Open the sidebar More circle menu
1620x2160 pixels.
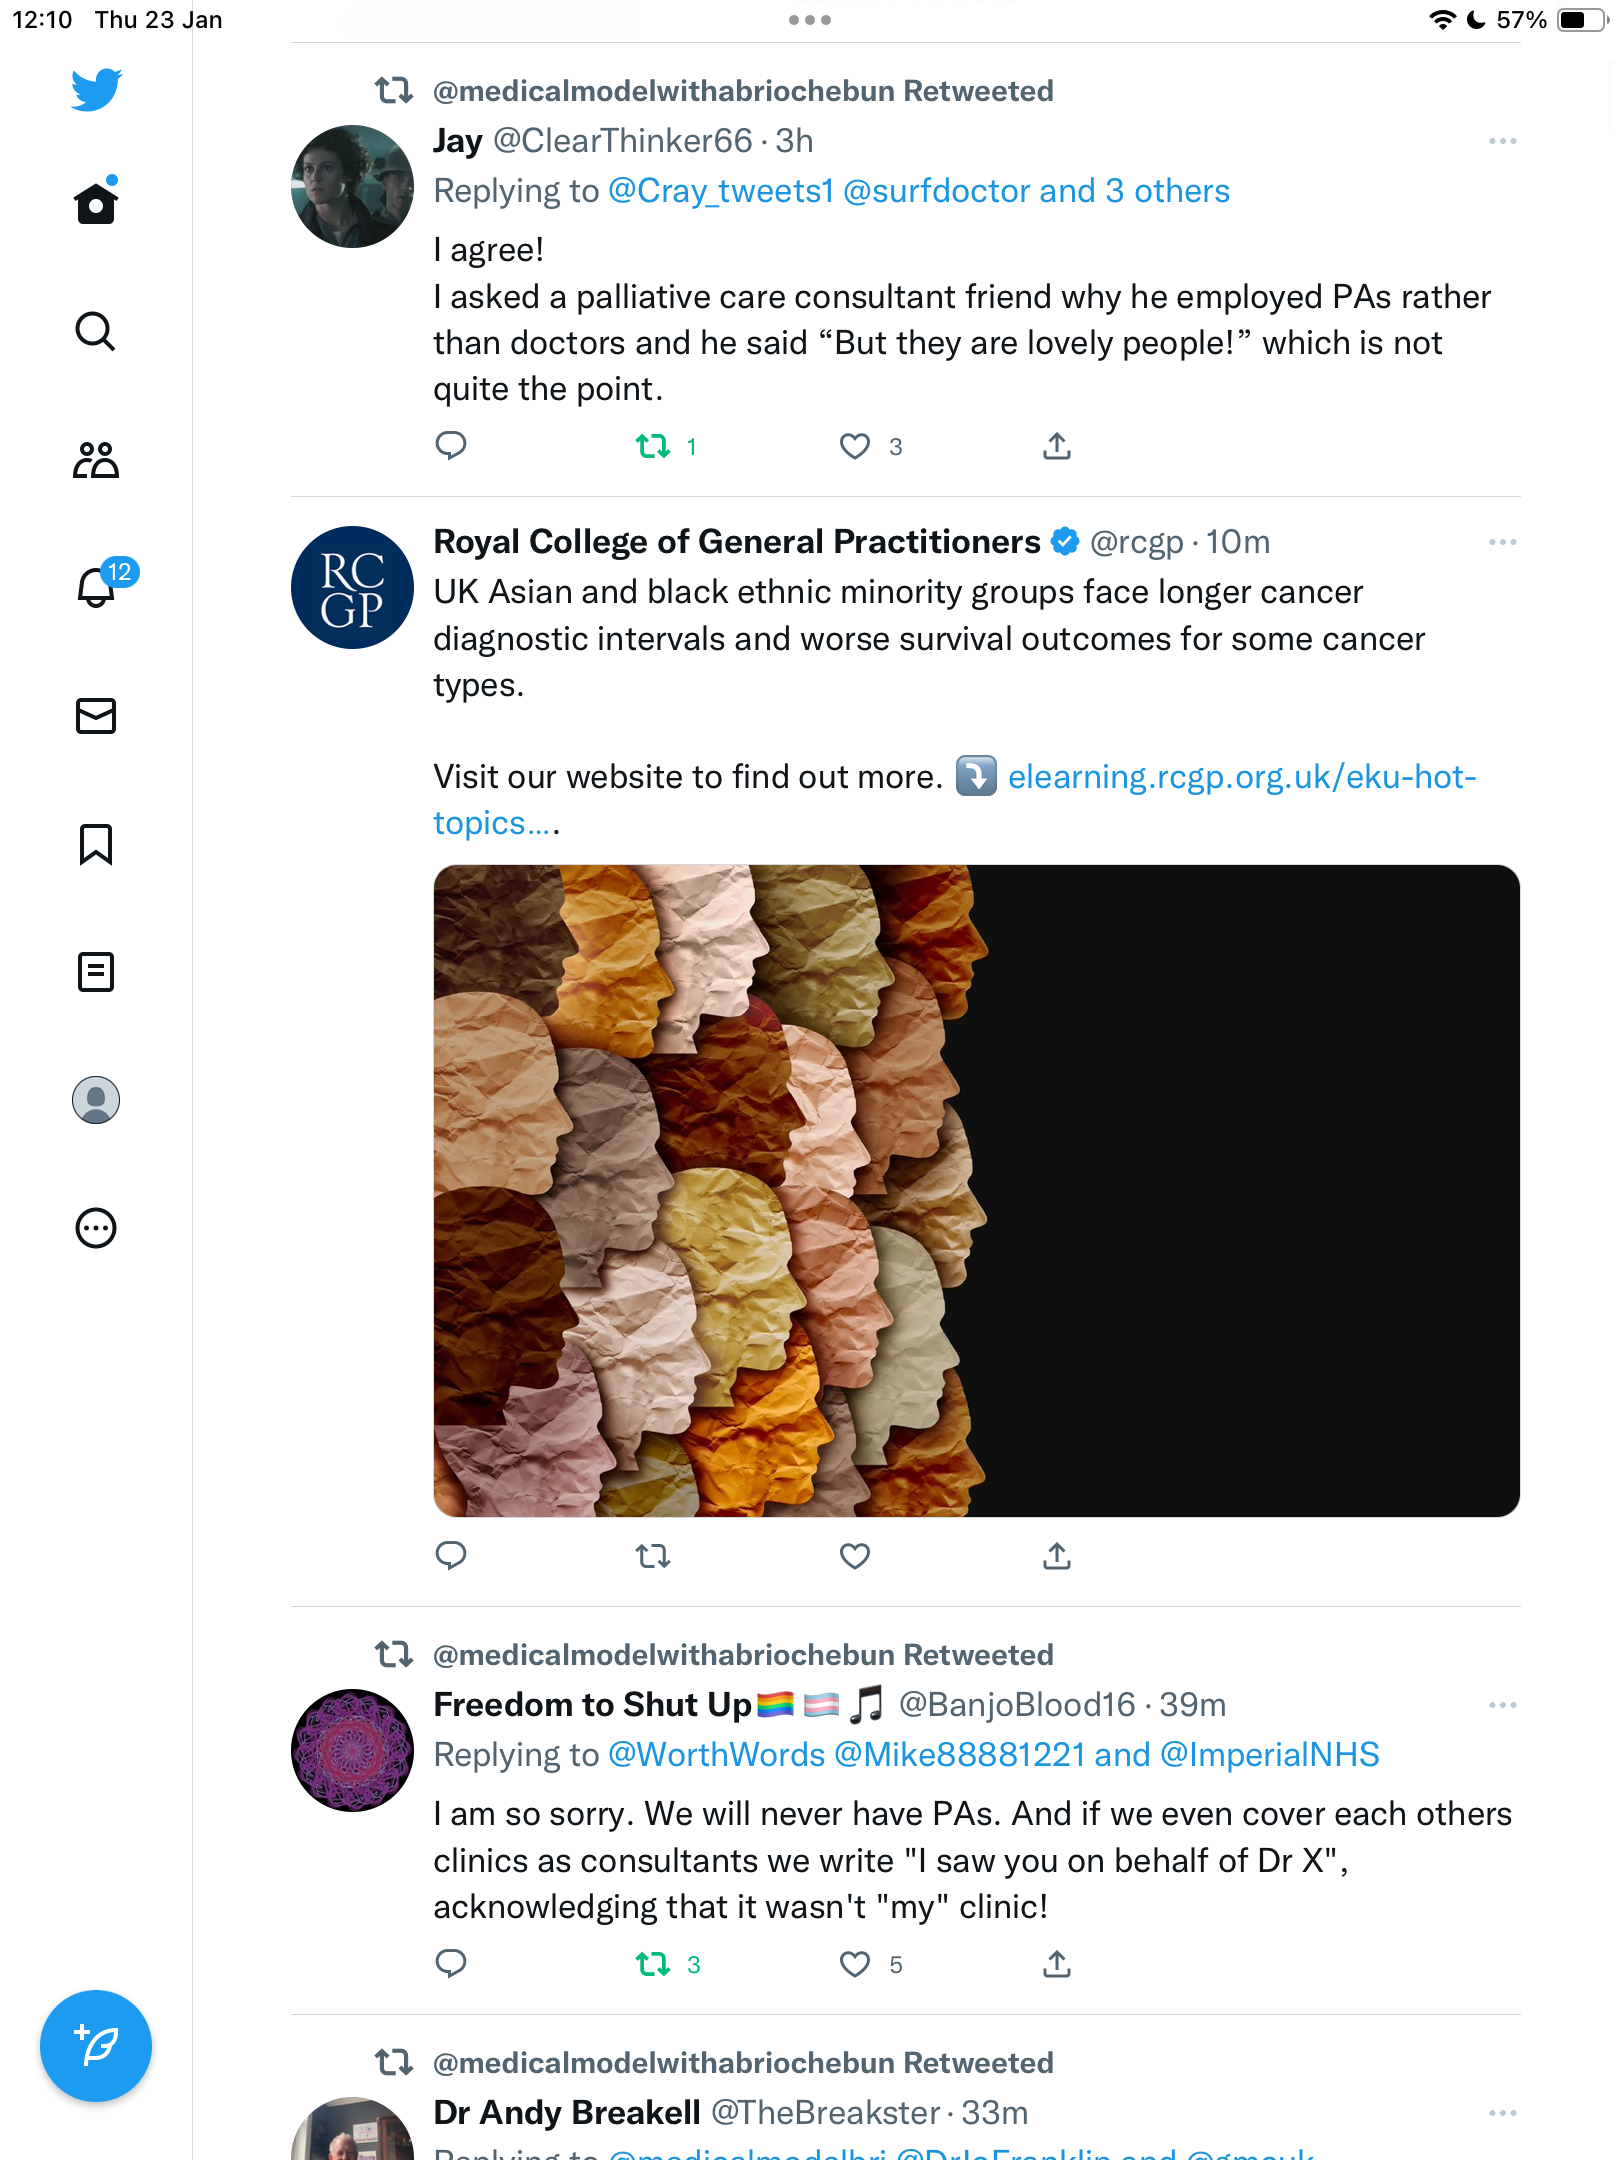(96, 1228)
